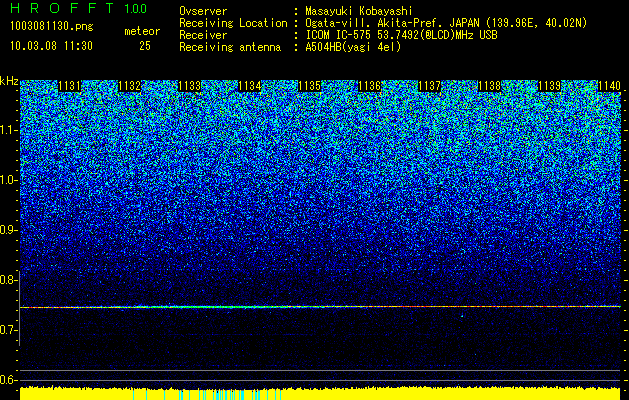
Task: Click the date stamp 10.03.08 11:30
Action: (51, 46)
